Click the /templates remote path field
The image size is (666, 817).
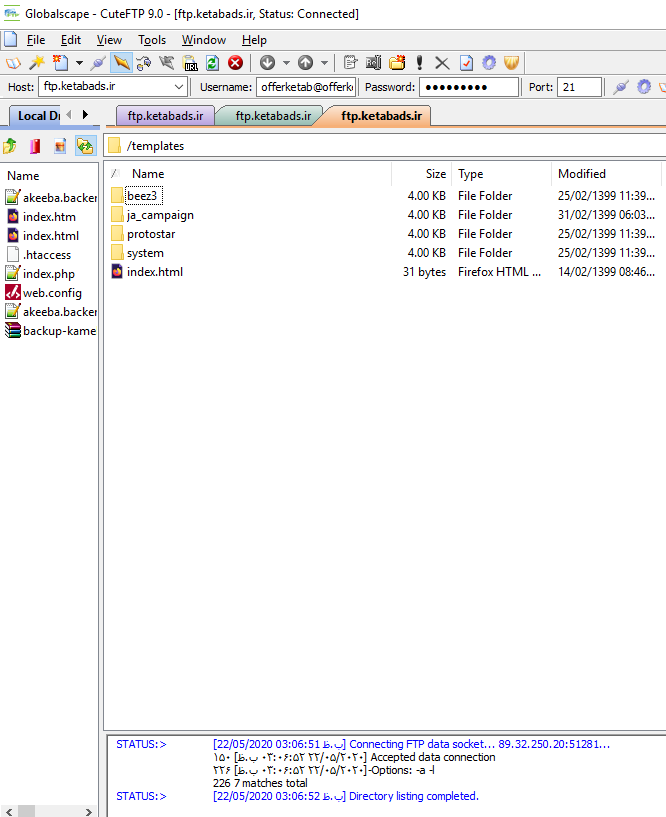pos(385,146)
